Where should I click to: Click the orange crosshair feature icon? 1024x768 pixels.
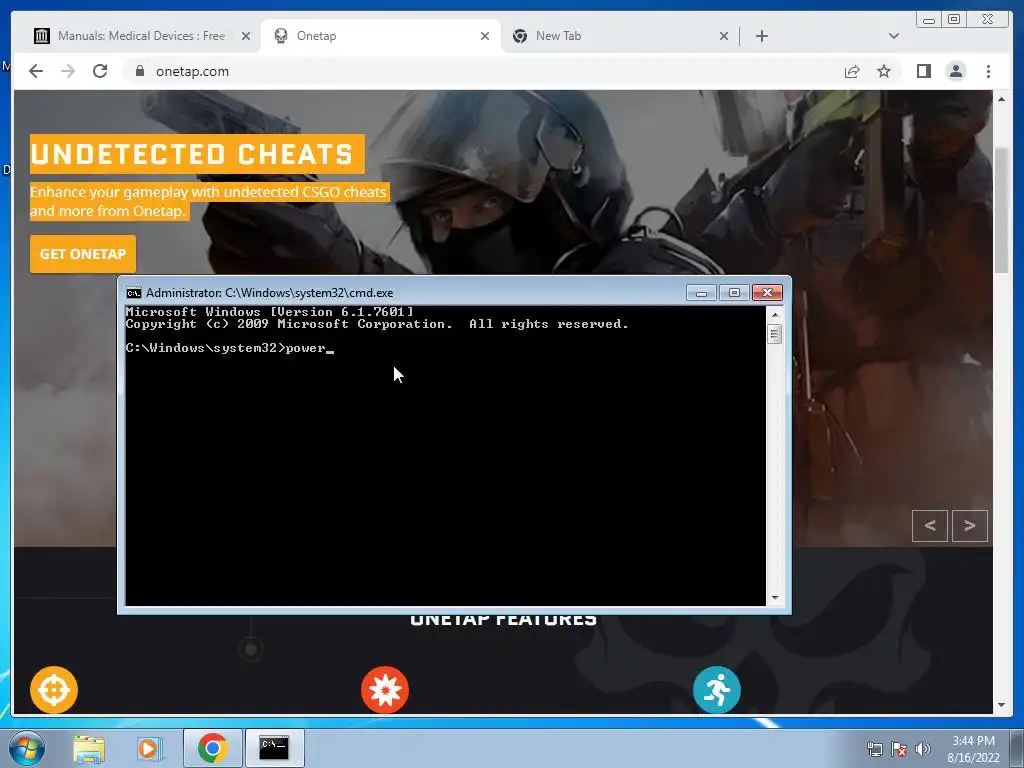(x=54, y=690)
